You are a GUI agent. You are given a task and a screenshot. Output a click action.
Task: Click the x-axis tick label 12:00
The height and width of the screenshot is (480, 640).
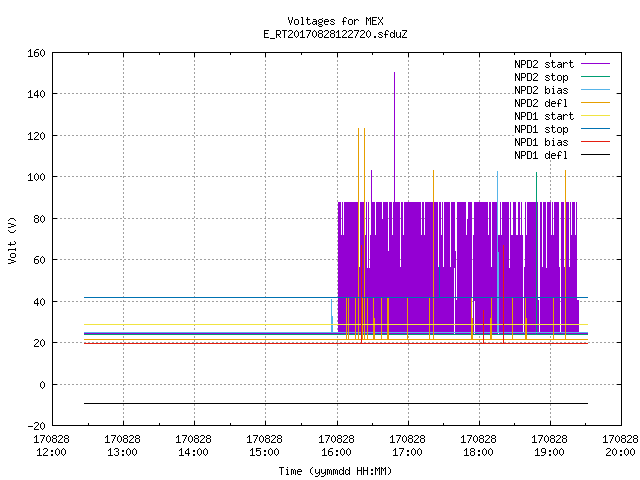51,453
